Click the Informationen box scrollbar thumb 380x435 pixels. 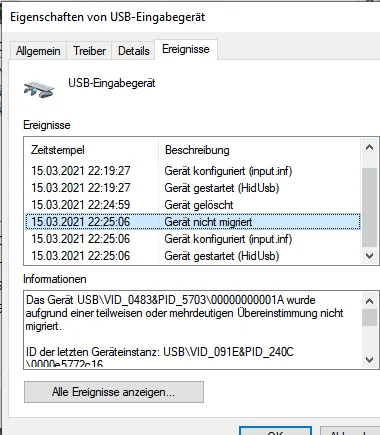369,318
